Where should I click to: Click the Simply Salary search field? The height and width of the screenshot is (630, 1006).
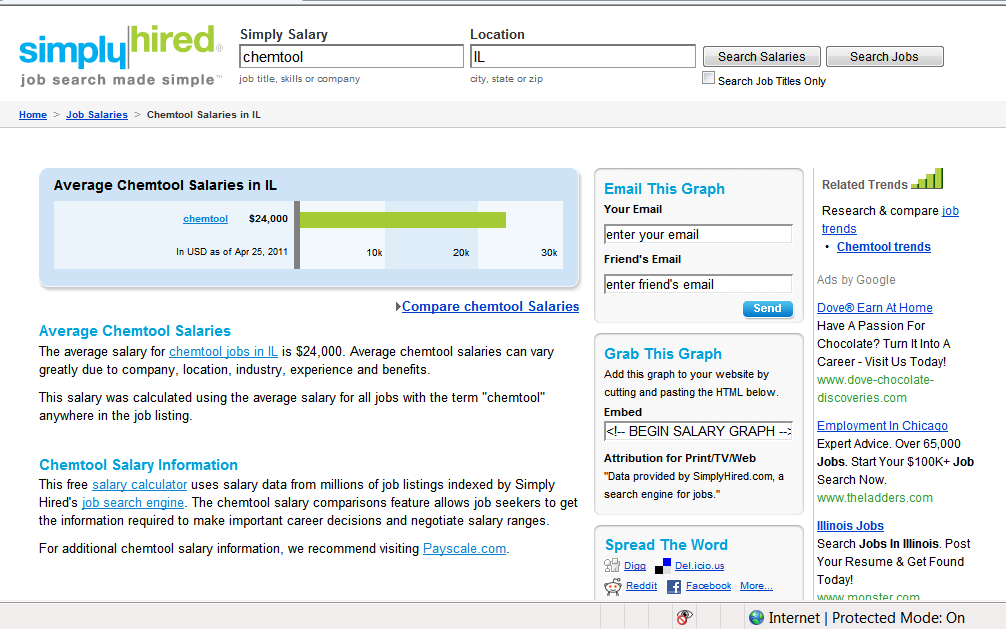351,56
